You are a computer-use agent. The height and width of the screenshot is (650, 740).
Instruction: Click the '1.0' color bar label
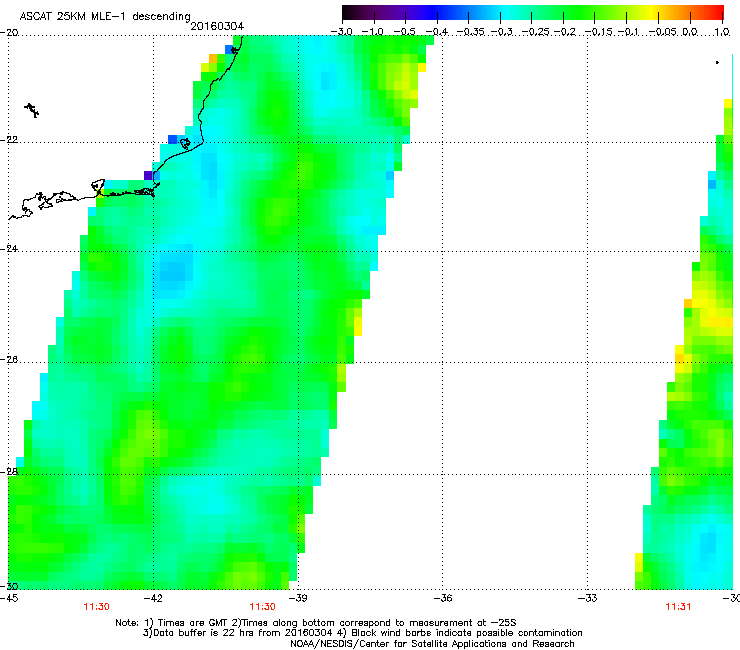722,32
